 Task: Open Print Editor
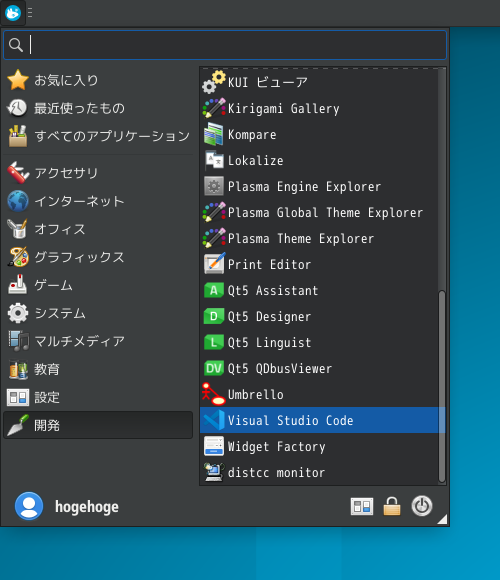[x=320, y=264]
